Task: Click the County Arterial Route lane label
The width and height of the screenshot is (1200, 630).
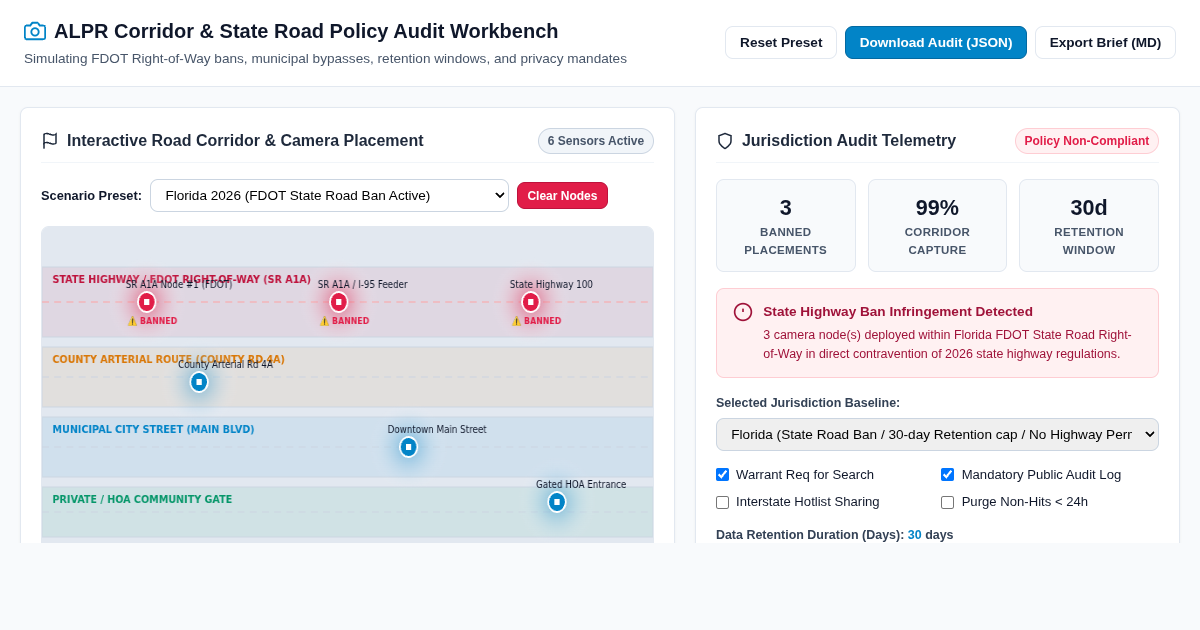Action: [x=168, y=360]
